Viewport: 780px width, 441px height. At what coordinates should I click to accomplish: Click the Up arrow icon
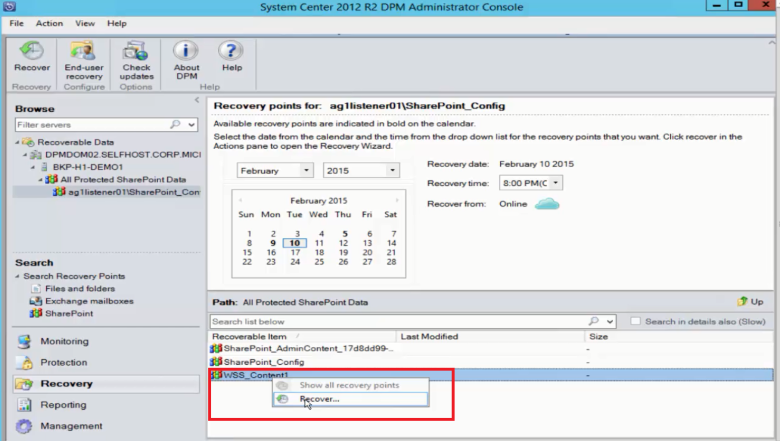[x=742, y=301]
